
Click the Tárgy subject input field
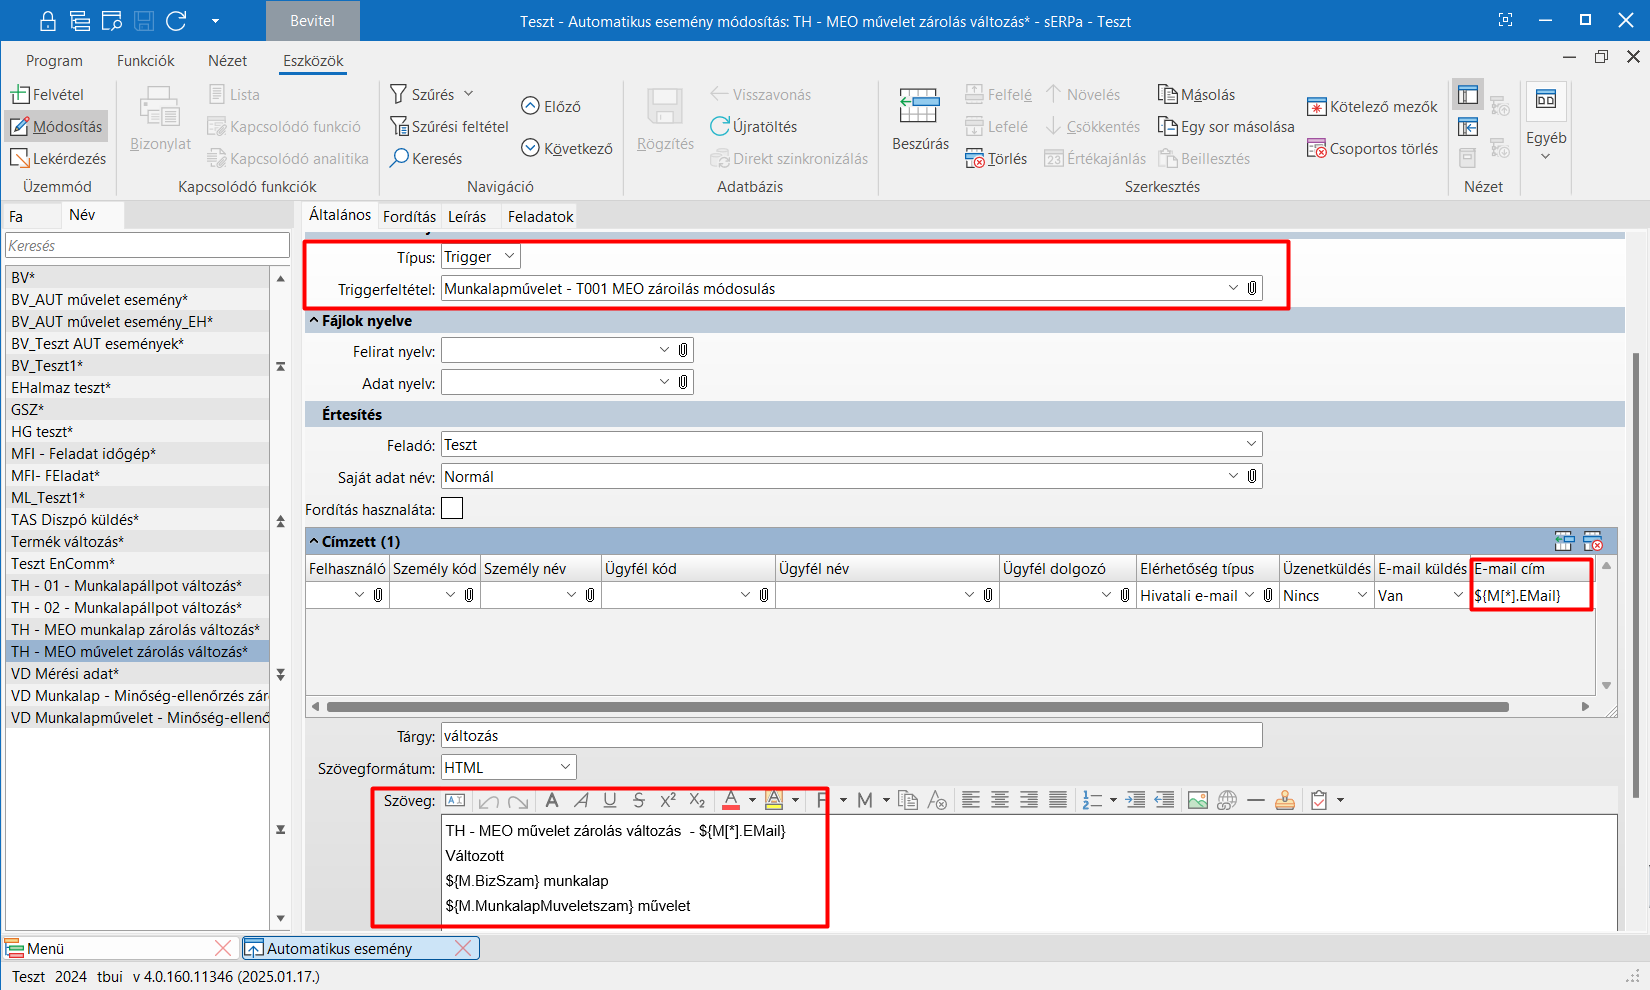(x=851, y=735)
